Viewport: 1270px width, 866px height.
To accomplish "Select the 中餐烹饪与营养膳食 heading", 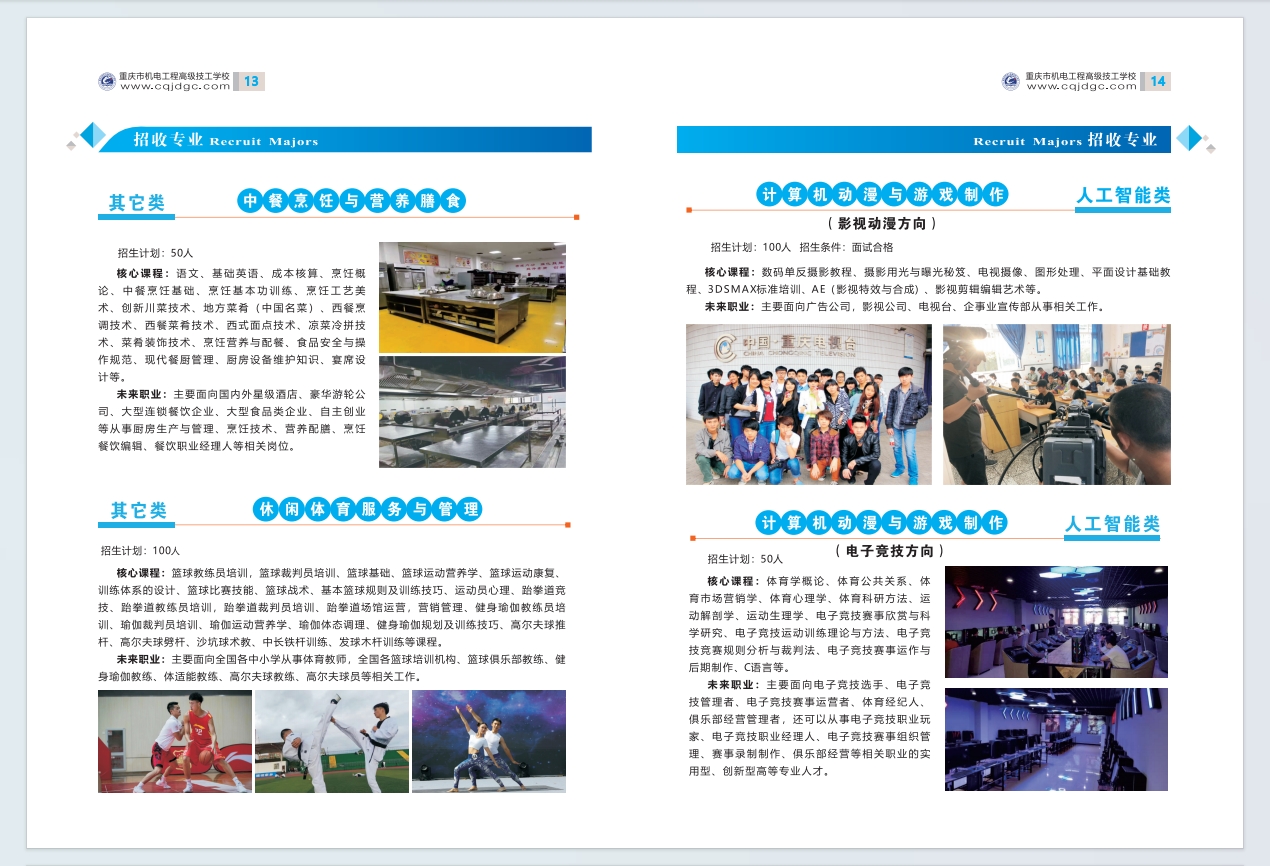I will tap(352, 201).
